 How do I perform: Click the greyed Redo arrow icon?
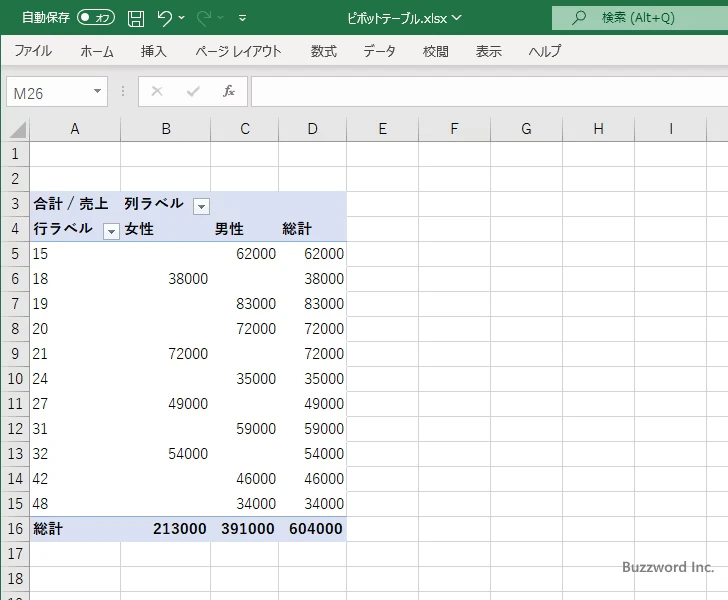pos(204,18)
